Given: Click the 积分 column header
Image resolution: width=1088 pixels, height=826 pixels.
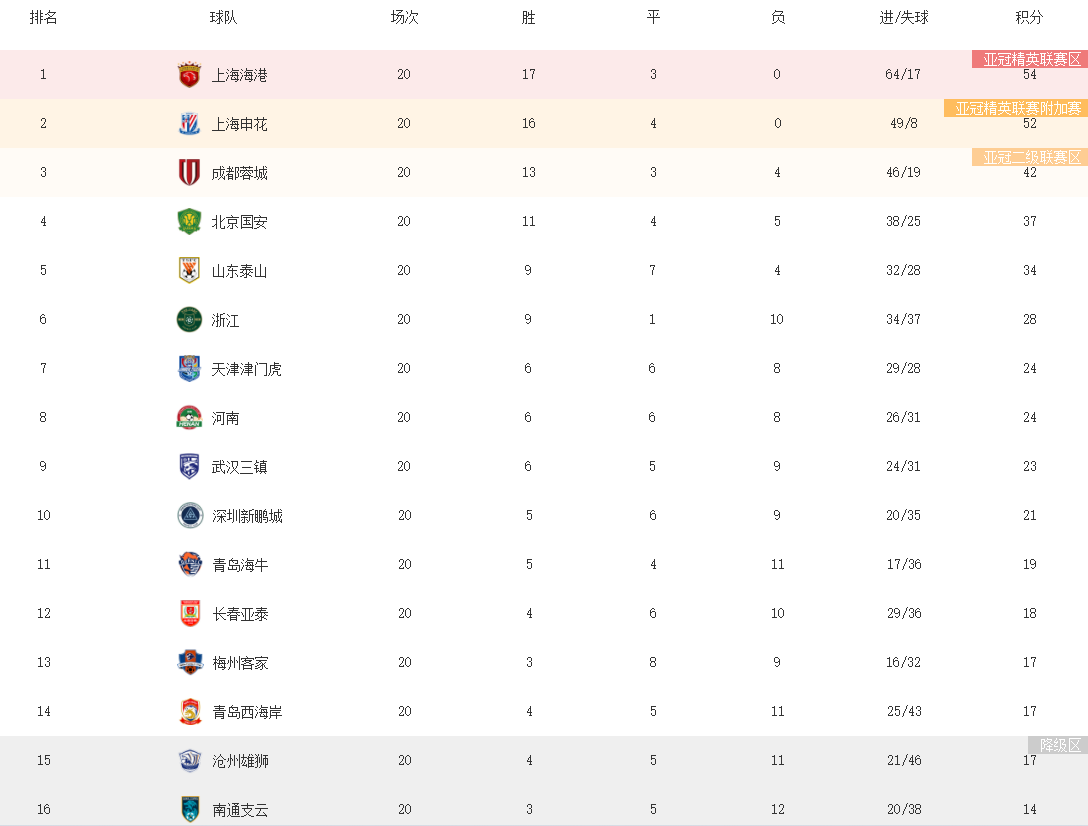Looking at the screenshot, I should [1029, 17].
